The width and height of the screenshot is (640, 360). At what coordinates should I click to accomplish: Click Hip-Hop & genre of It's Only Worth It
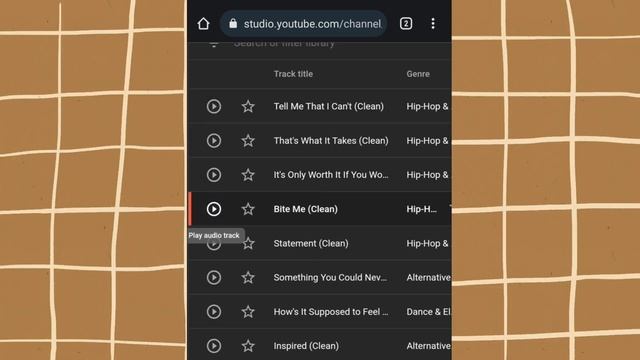pos(427,175)
